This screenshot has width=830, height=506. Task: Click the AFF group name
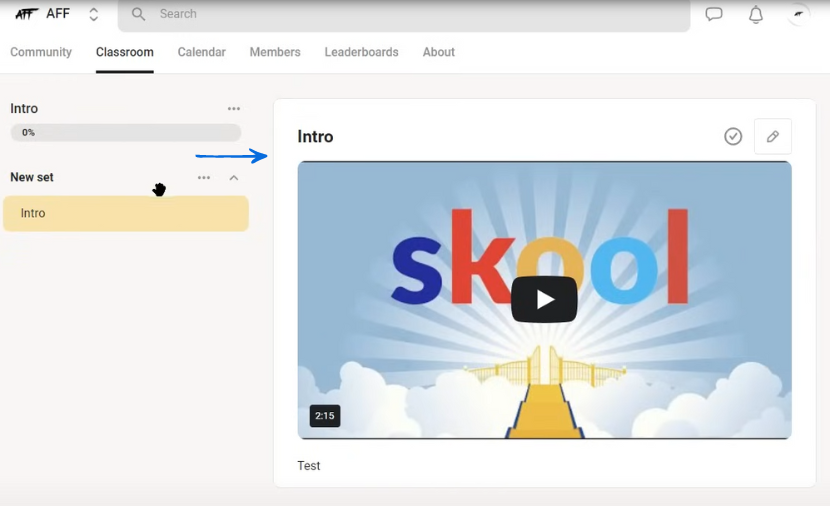[x=58, y=14]
